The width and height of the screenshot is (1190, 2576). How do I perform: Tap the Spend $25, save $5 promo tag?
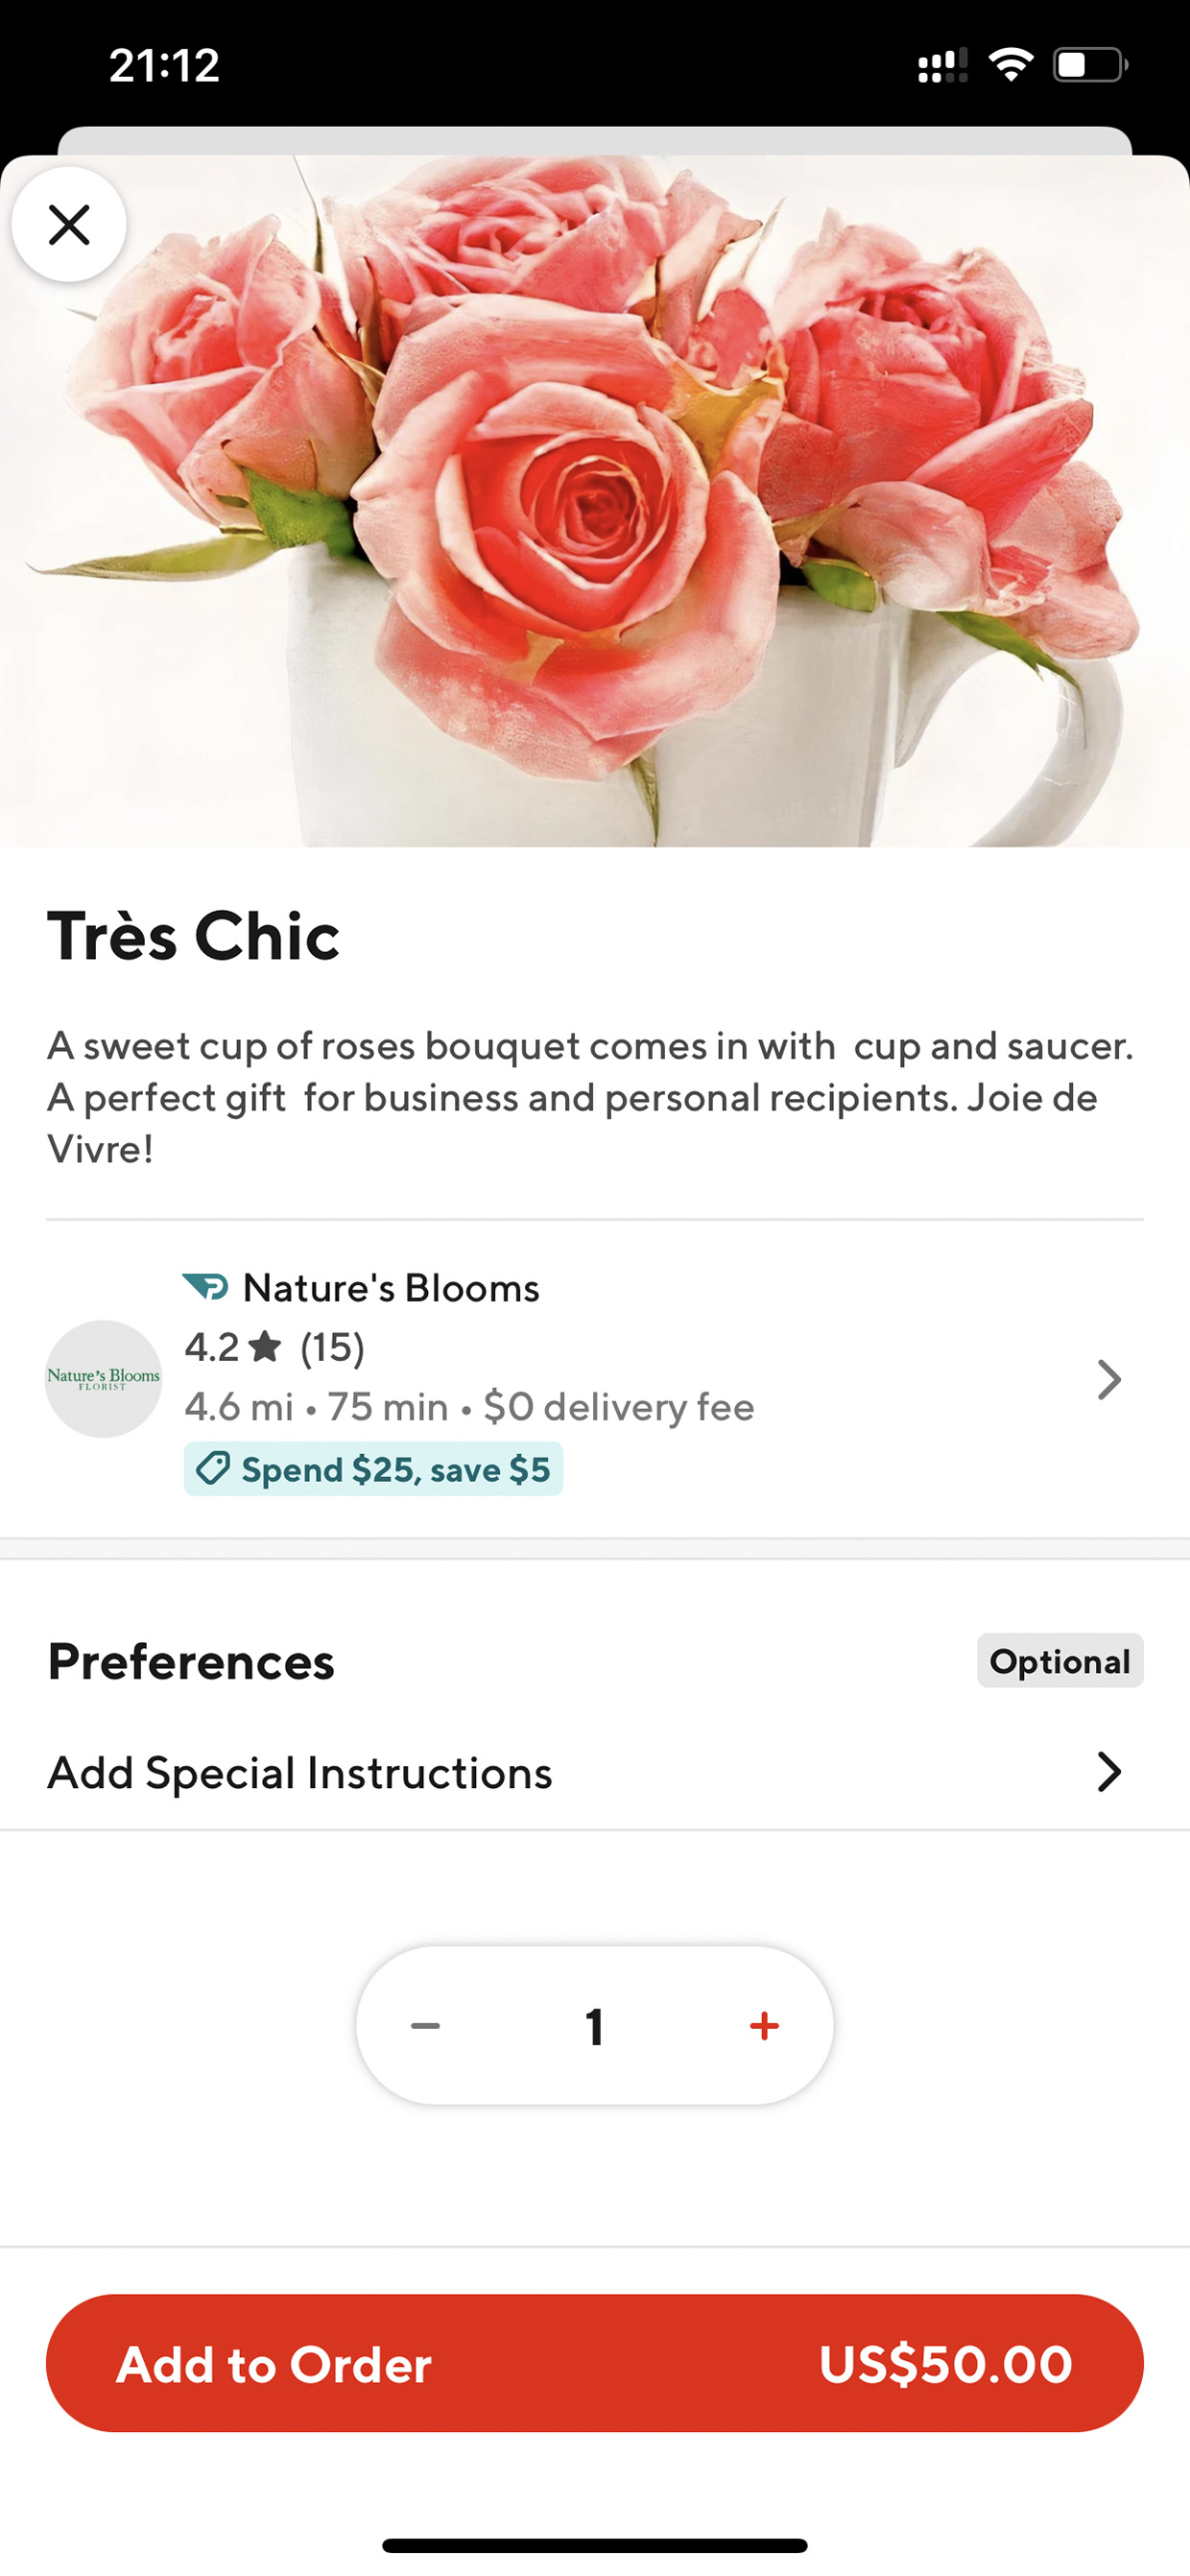point(373,1469)
